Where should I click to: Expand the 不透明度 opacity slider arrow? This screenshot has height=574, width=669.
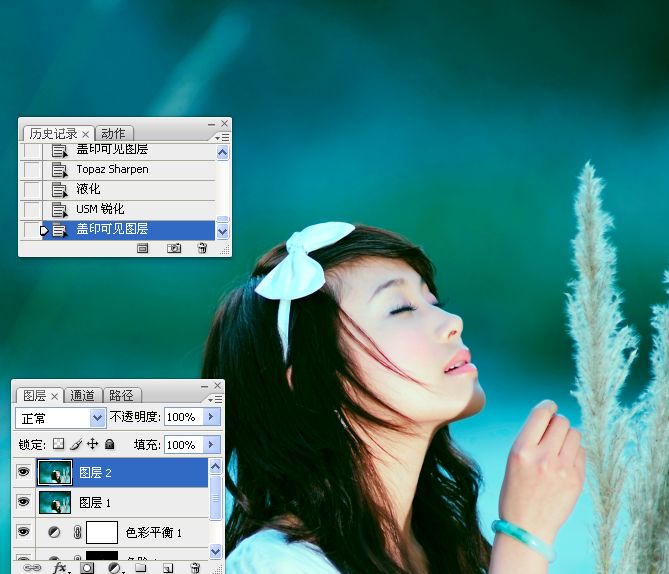[x=211, y=417]
